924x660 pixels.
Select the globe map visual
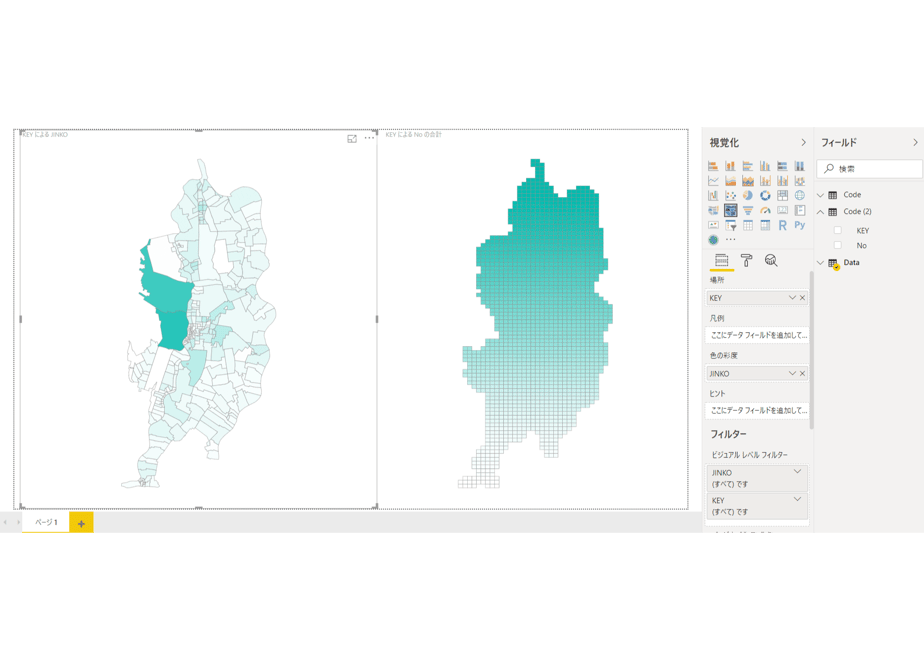point(800,195)
